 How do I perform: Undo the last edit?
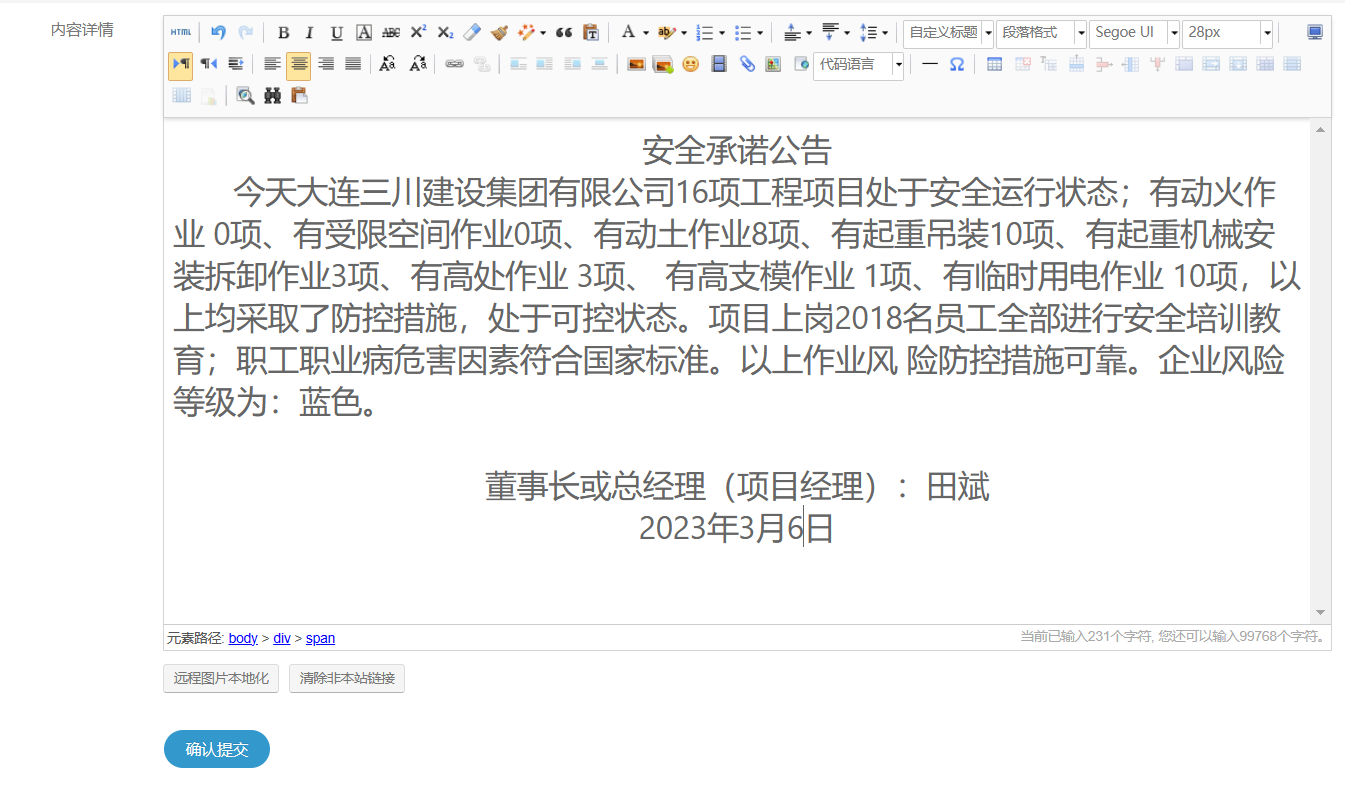(x=218, y=33)
